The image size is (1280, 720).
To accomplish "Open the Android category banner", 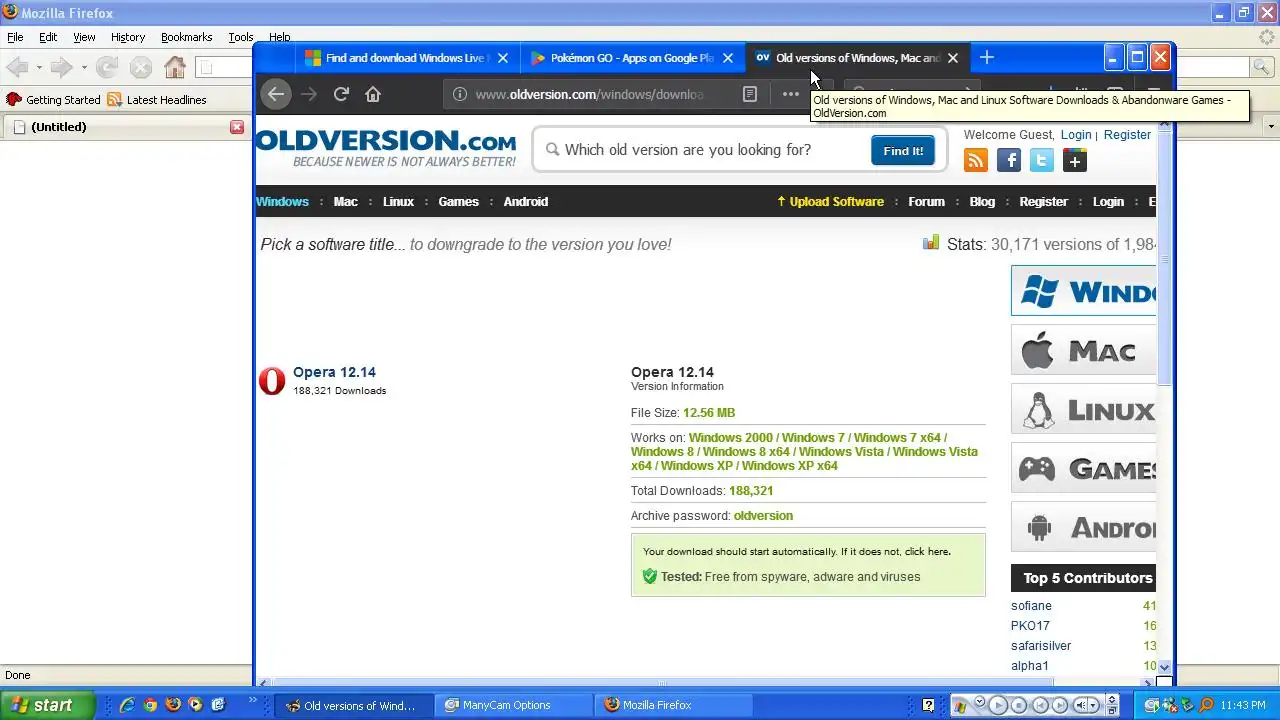I will [1083, 527].
